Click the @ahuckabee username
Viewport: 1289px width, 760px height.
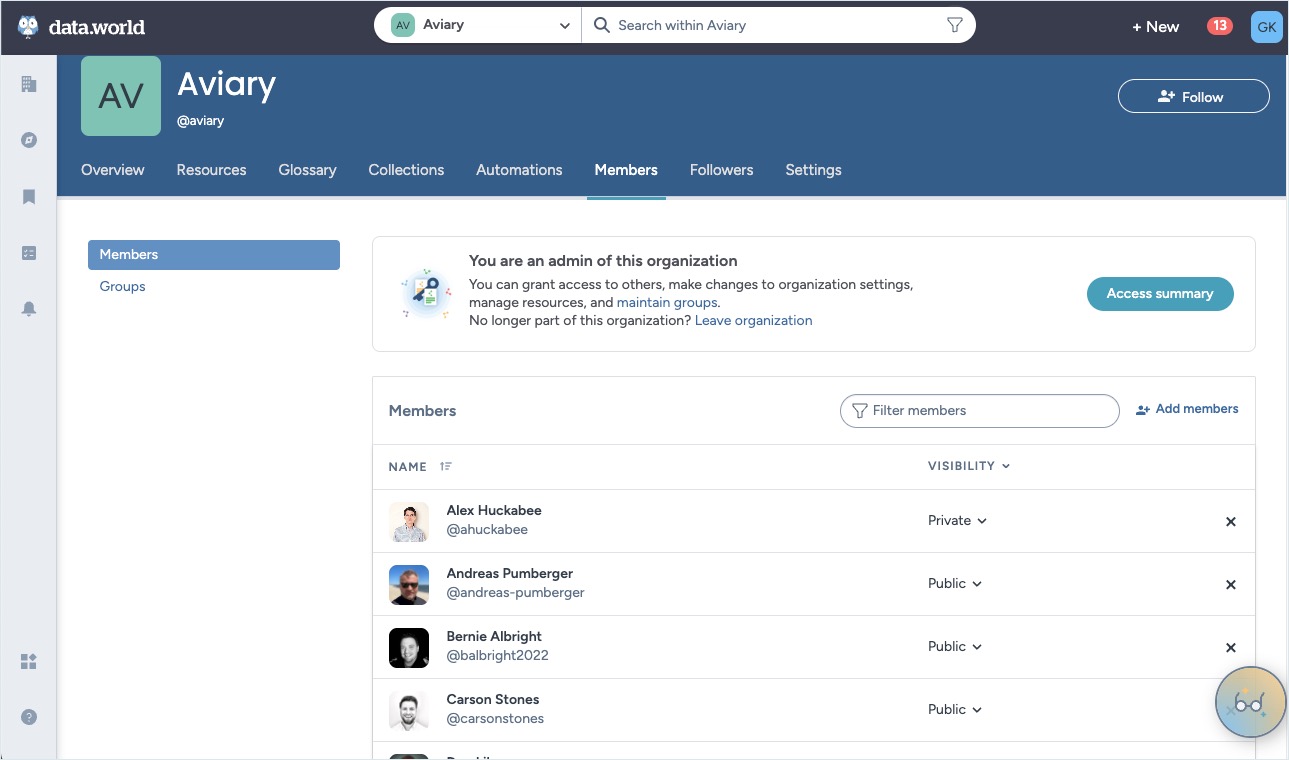[x=487, y=529]
